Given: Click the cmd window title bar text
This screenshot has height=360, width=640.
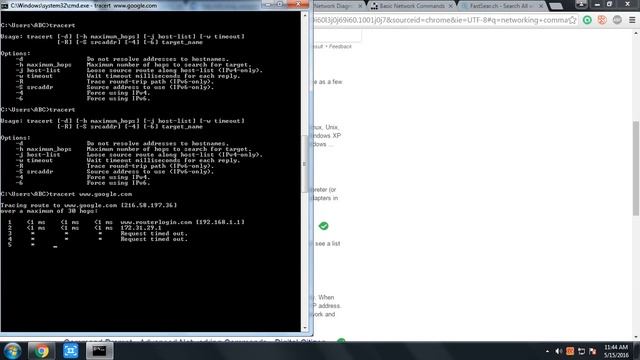Looking at the screenshot, I should 84,6.
